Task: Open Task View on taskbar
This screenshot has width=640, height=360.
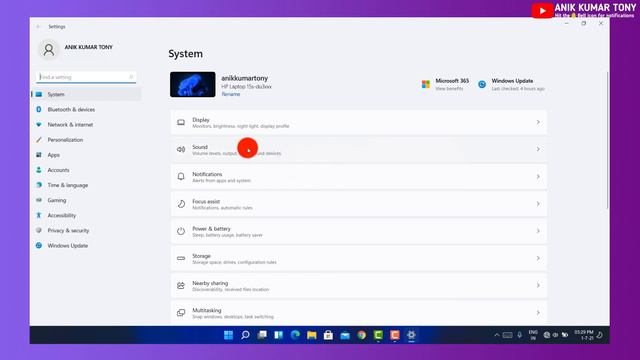Action: [x=262, y=335]
